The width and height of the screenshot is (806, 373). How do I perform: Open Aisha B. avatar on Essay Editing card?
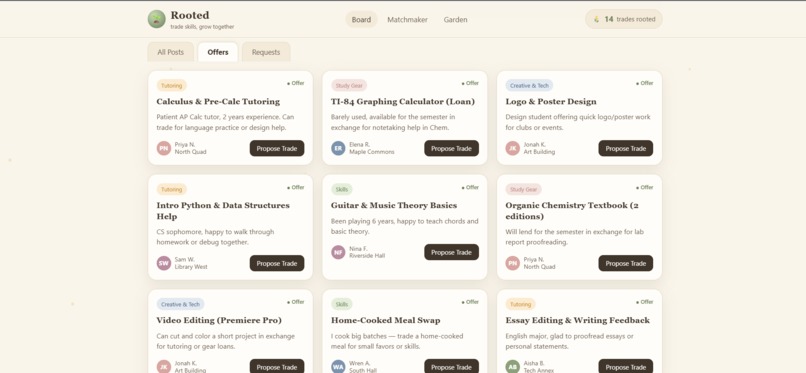512,366
